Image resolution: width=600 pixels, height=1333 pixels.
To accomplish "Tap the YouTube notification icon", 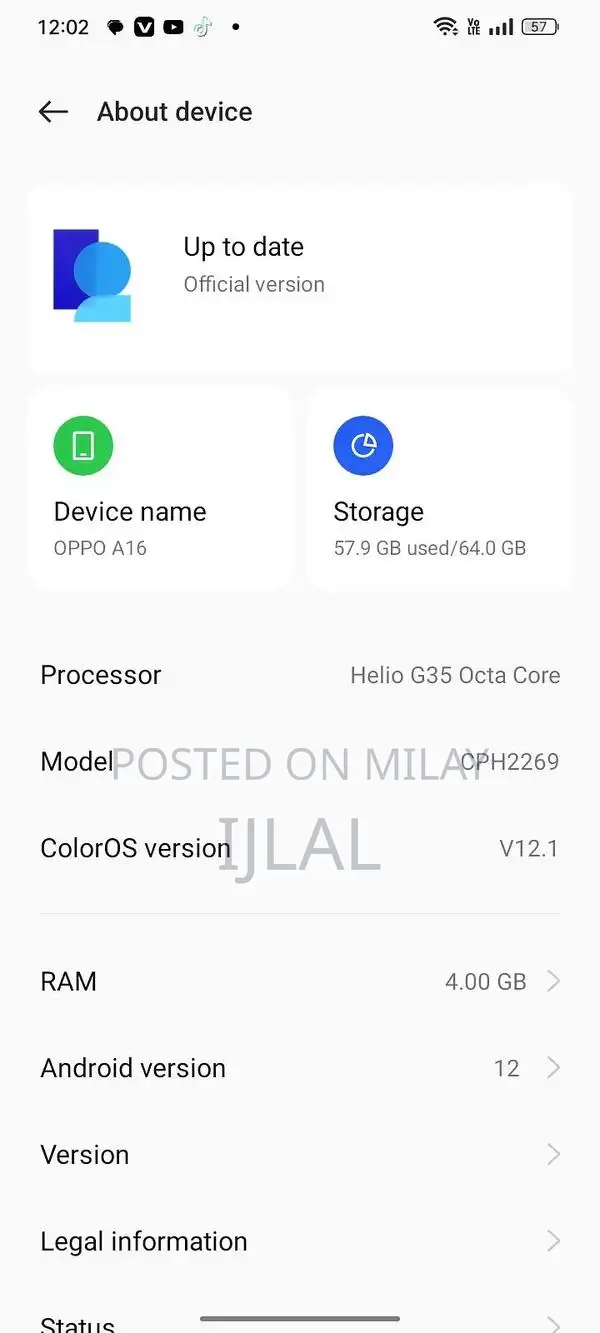I will tap(171, 27).
